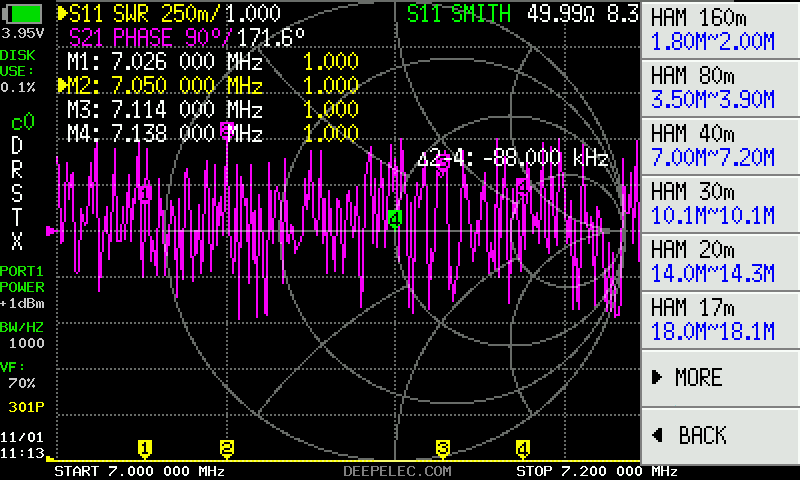Click the DISK USE 0.1% indicator

pos(18,71)
